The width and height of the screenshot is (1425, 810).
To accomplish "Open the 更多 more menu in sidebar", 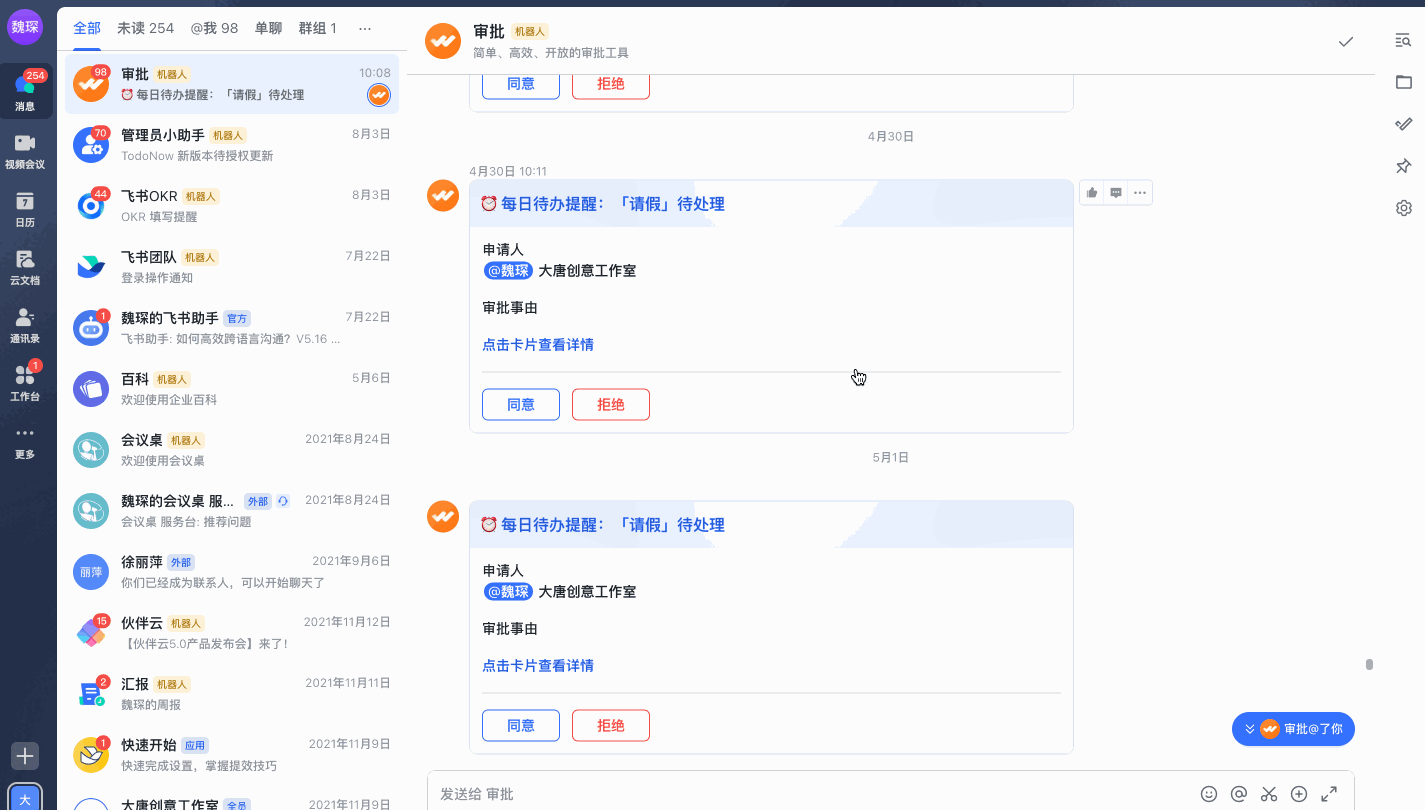I will tap(25, 442).
